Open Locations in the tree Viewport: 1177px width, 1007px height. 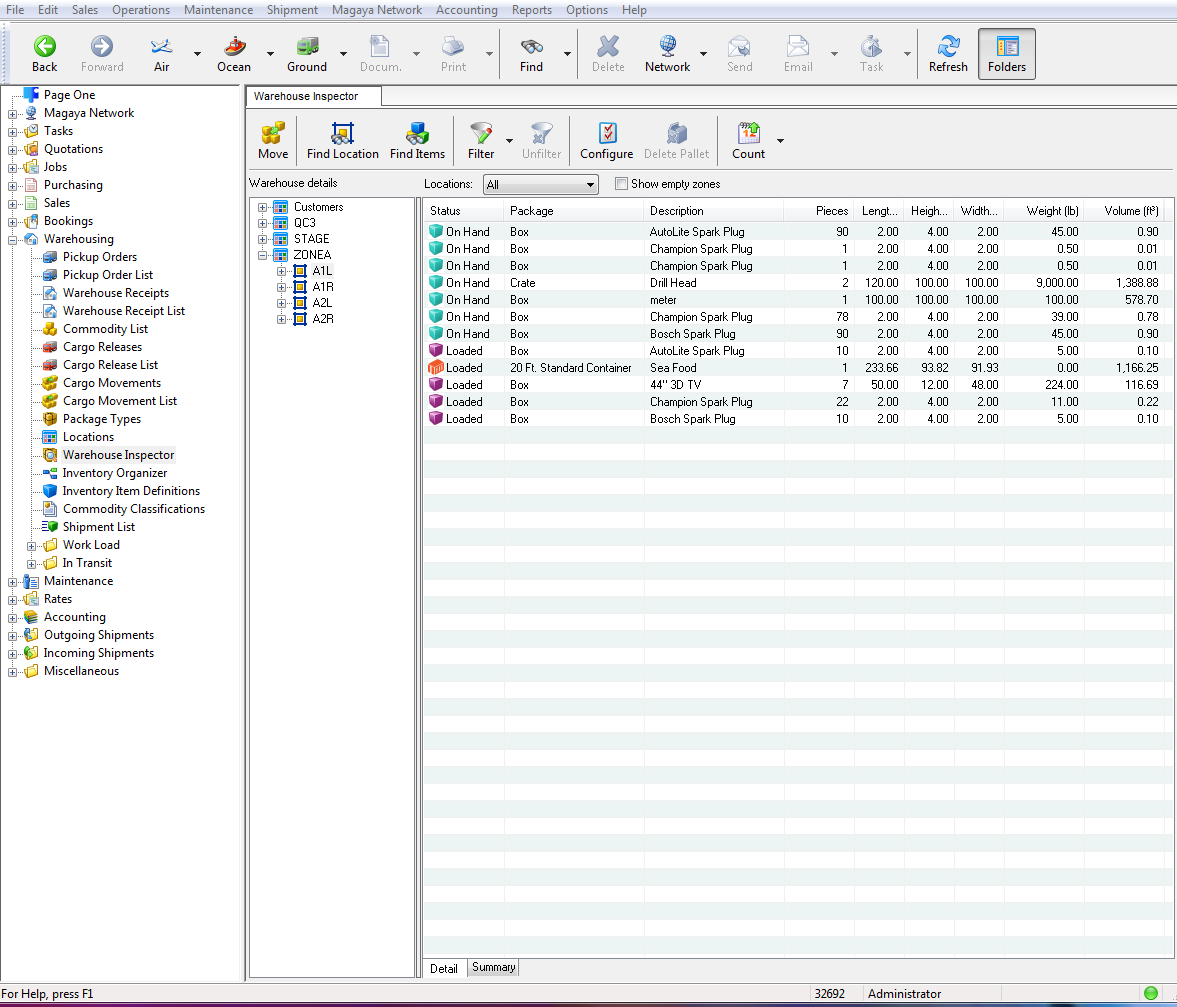coord(89,437)
